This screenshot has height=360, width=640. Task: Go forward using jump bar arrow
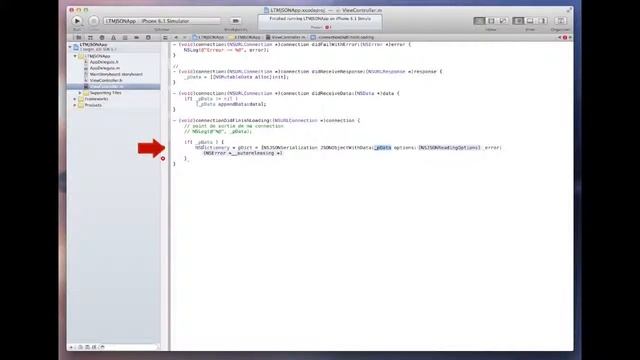click(184, 38)
